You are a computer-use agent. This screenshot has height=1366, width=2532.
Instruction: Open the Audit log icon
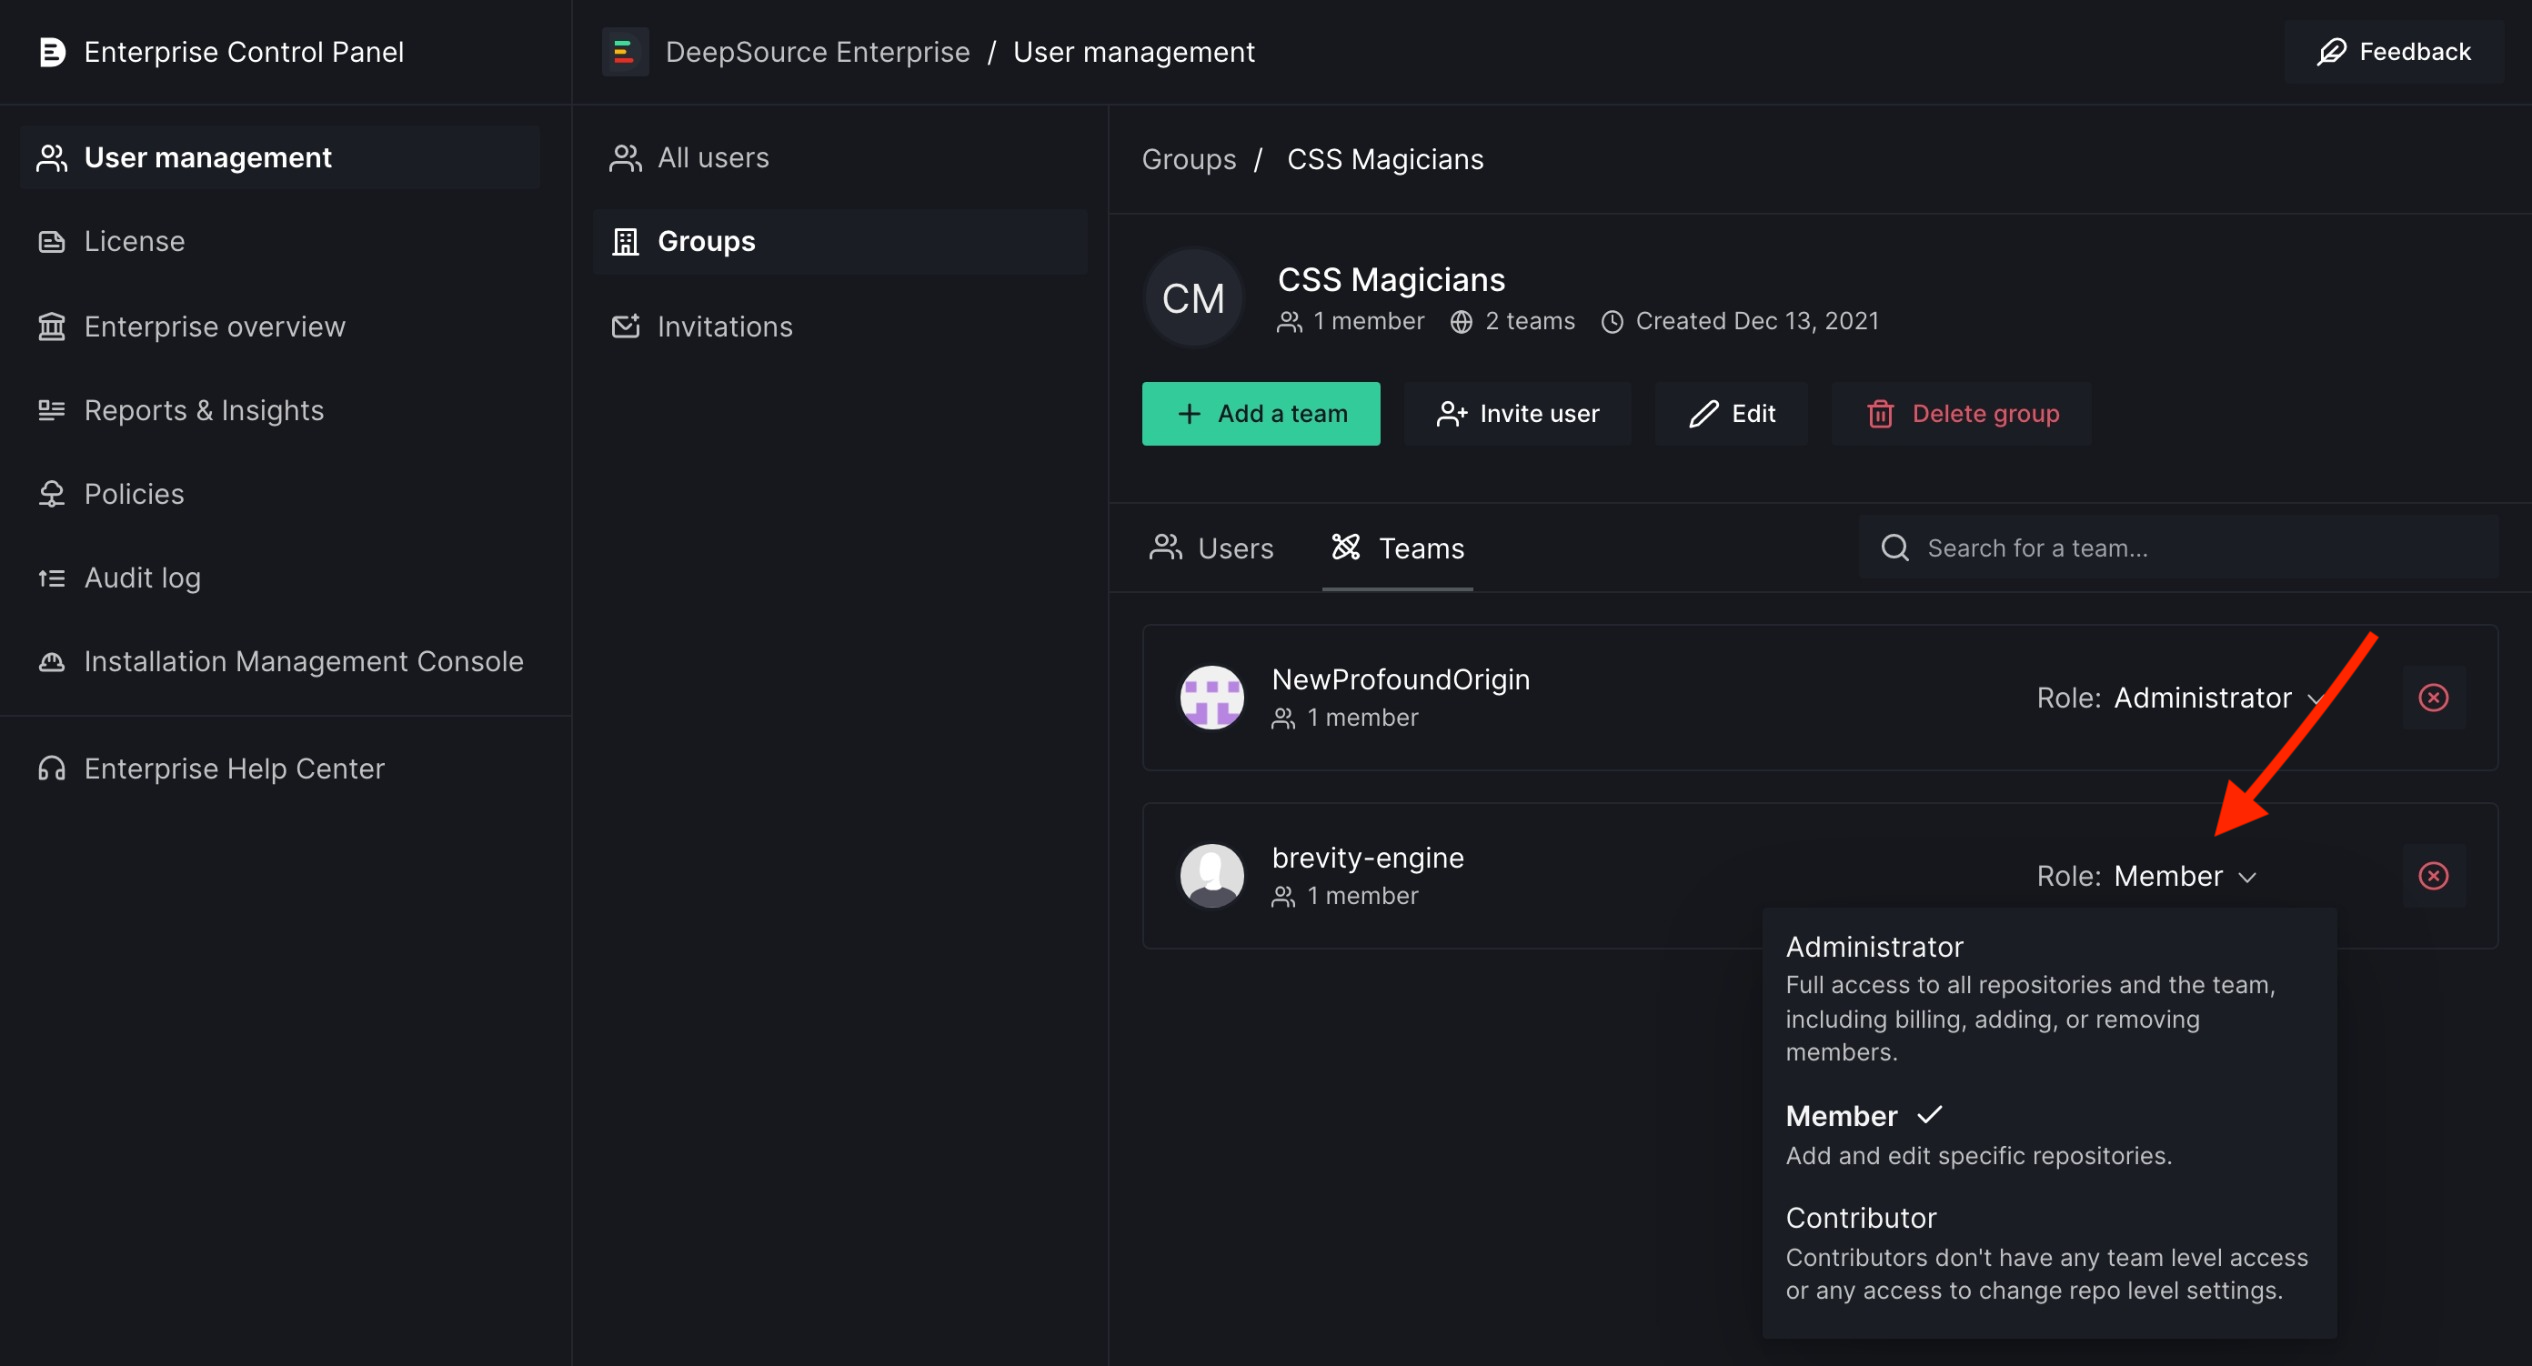coord(52,577)
